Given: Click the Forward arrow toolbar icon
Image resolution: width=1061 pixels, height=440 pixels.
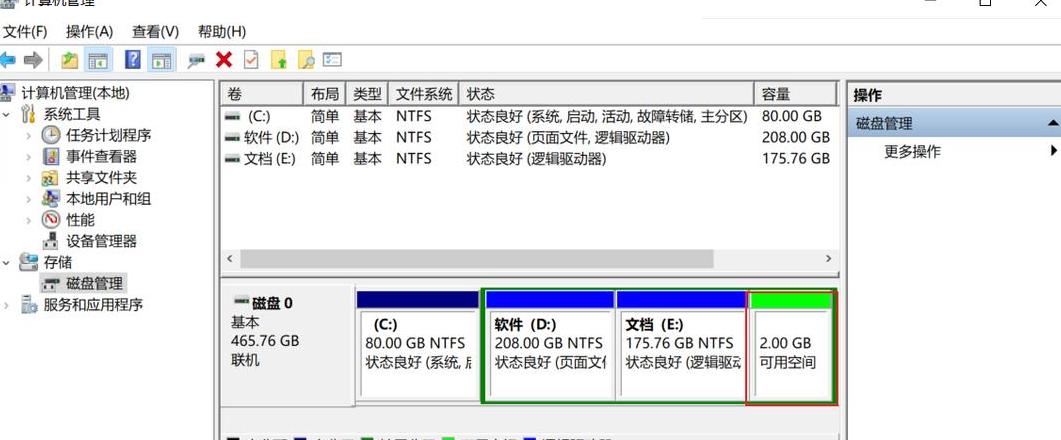Looking at the screenshot, I should click(33, 60).
